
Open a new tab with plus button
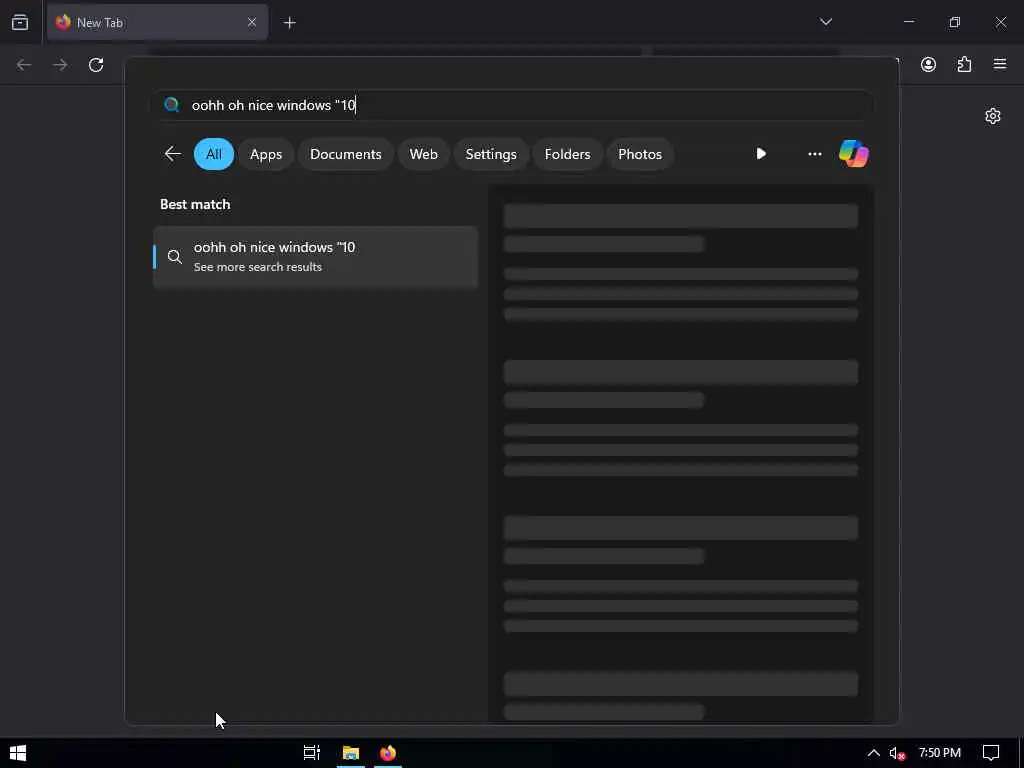pyautogui.click(x=290, y=23)
